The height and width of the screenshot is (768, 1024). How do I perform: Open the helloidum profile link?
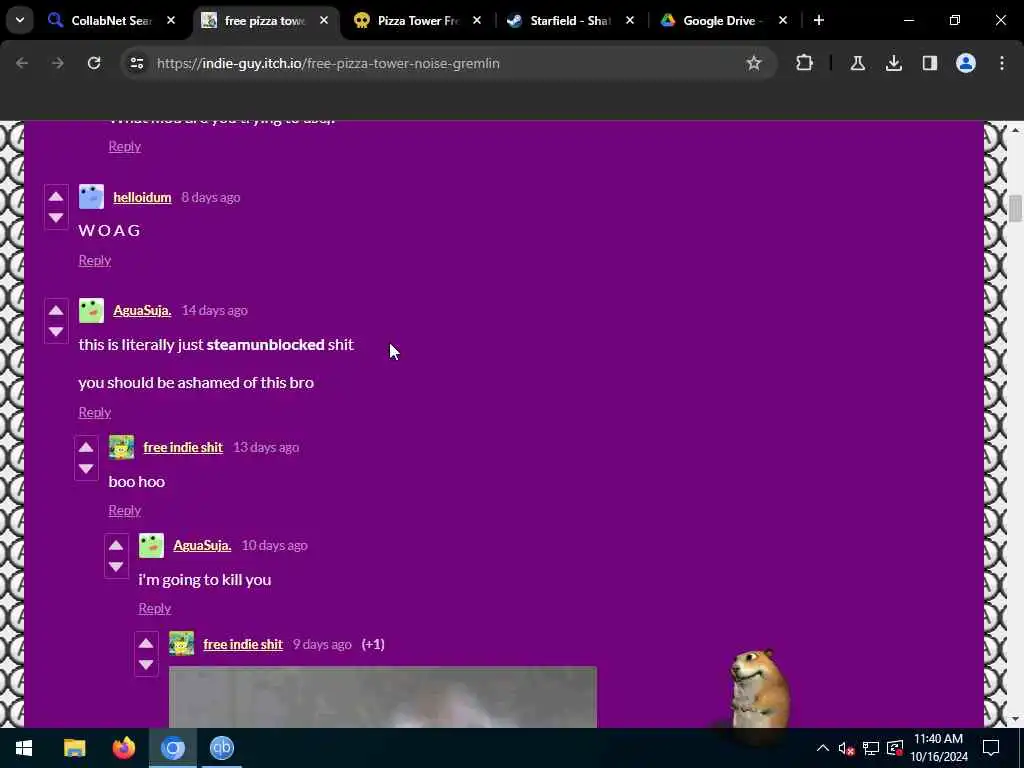142,197
